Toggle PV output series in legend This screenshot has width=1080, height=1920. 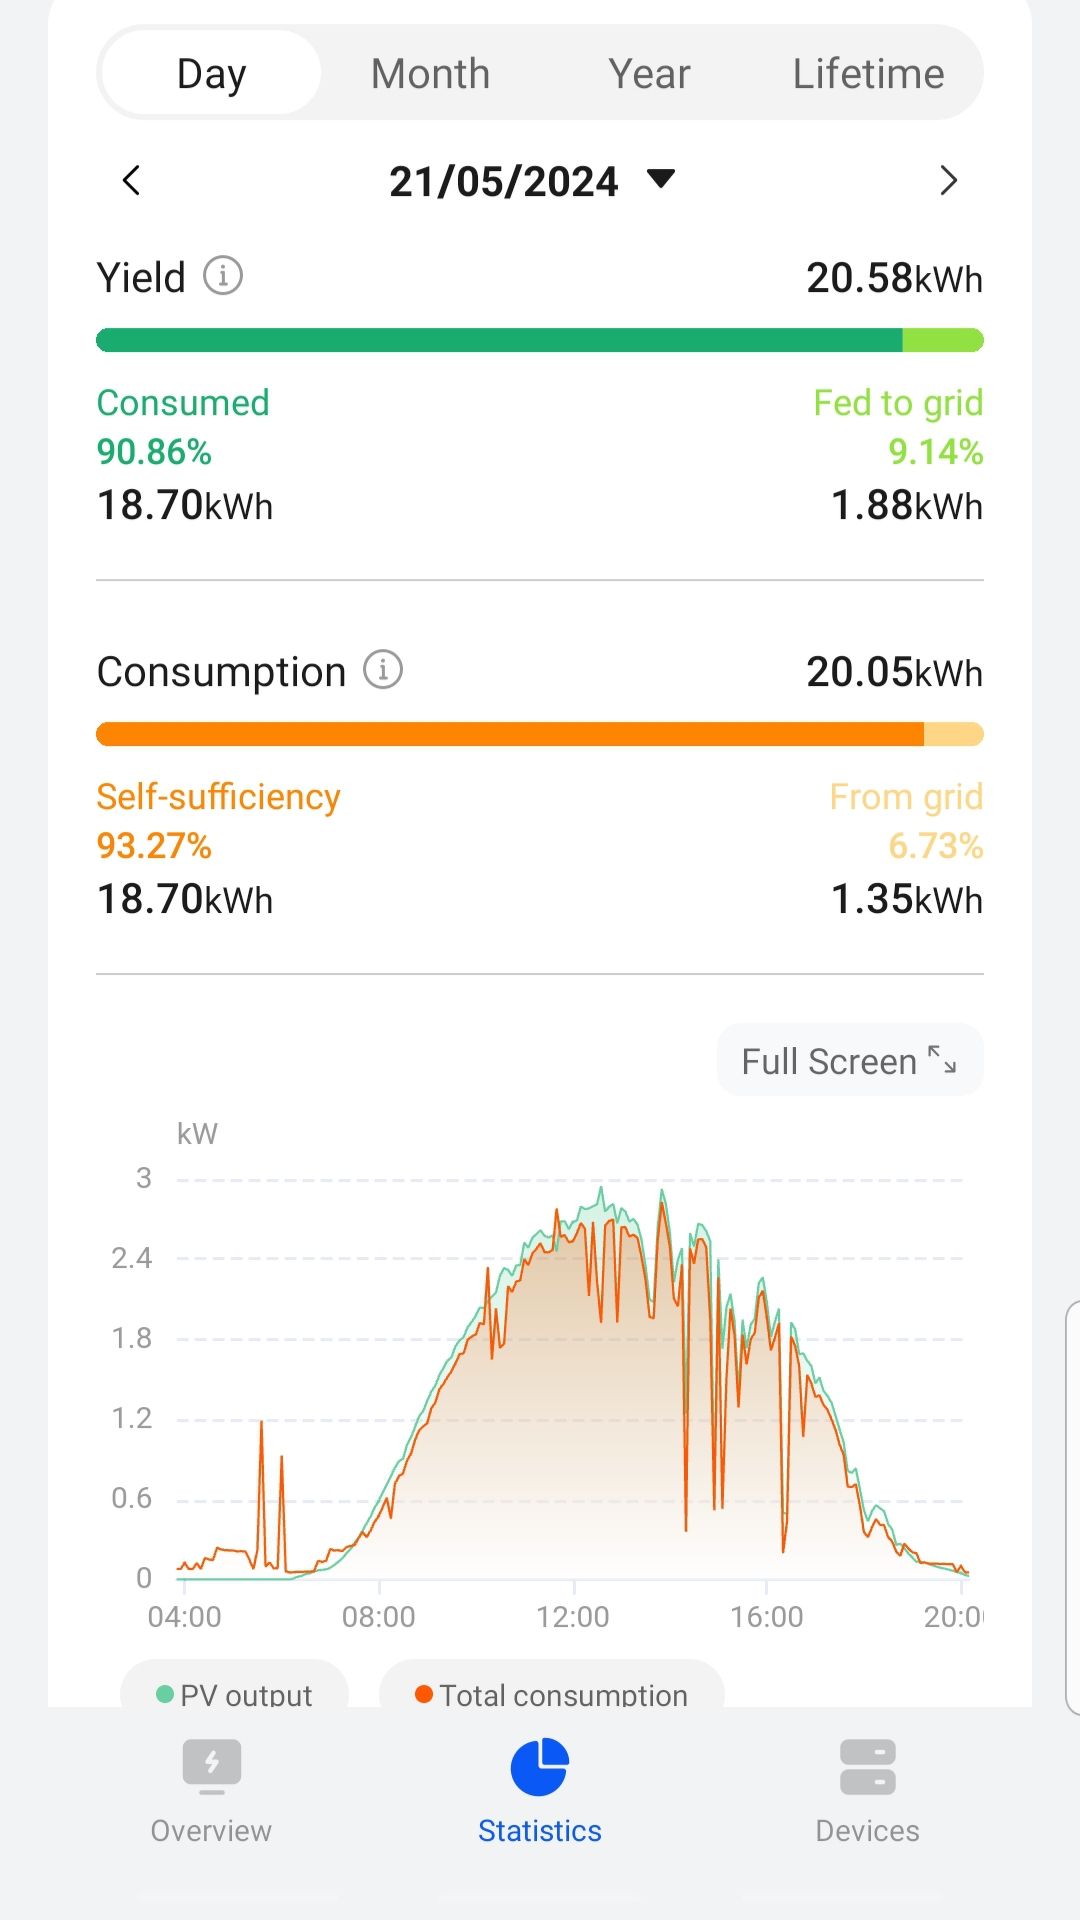tap(236, 1694)
